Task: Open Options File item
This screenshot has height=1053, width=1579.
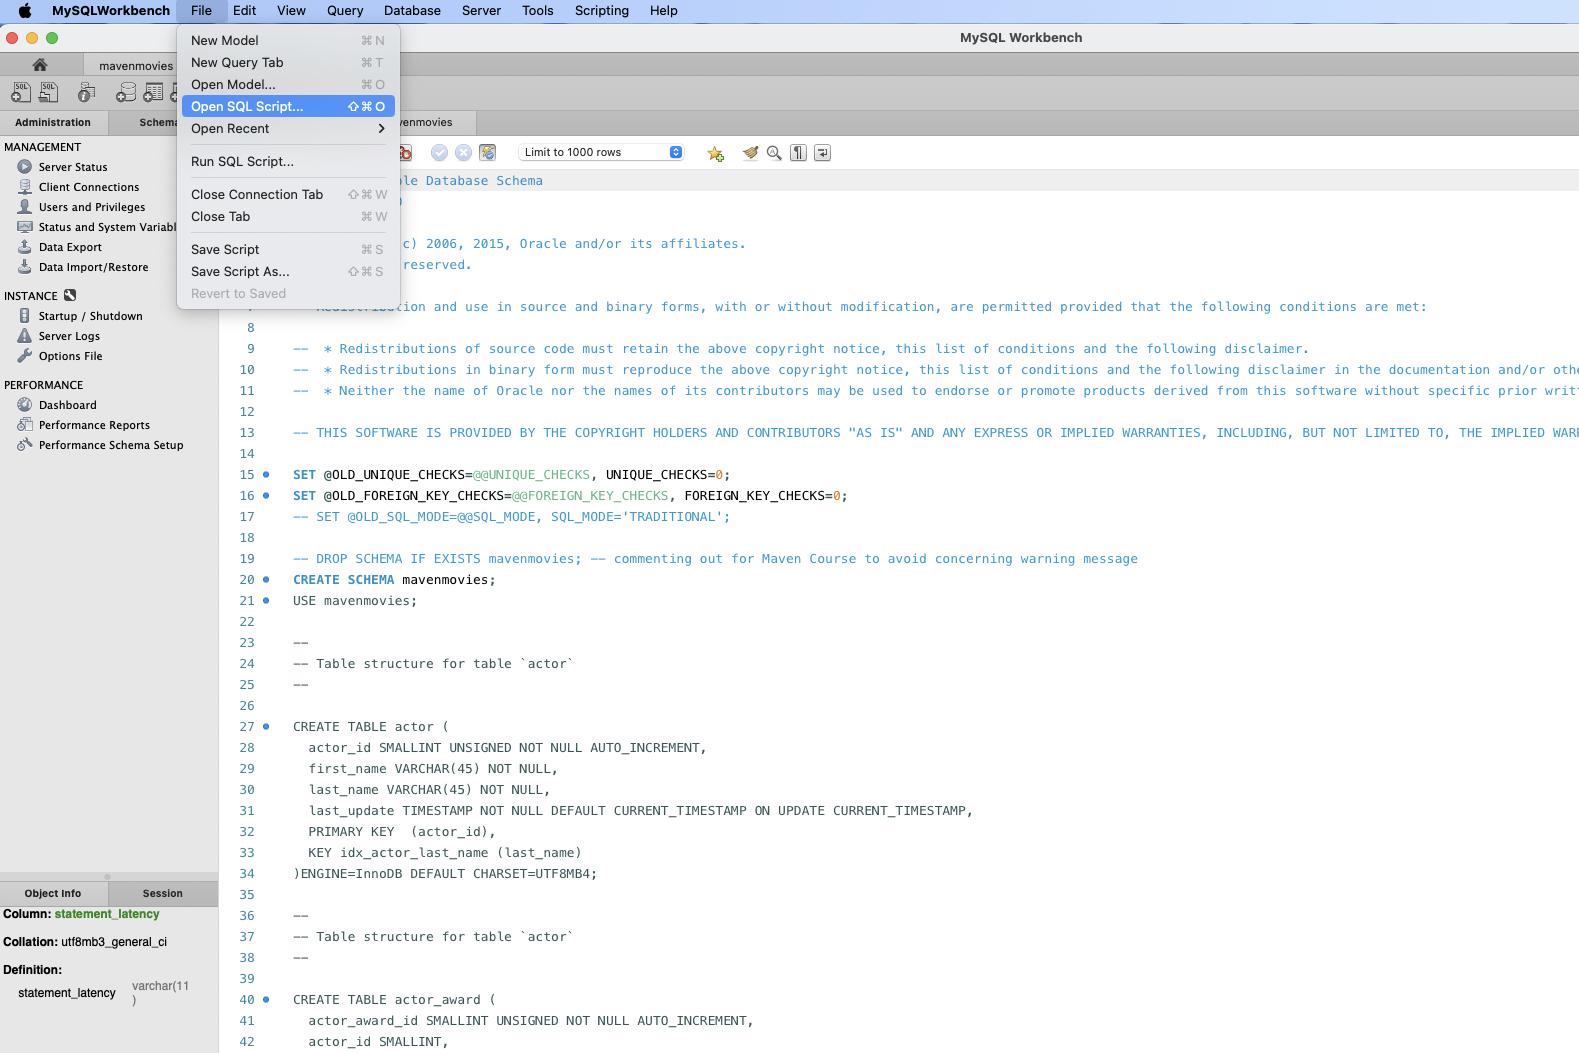Action: point(70,356)
